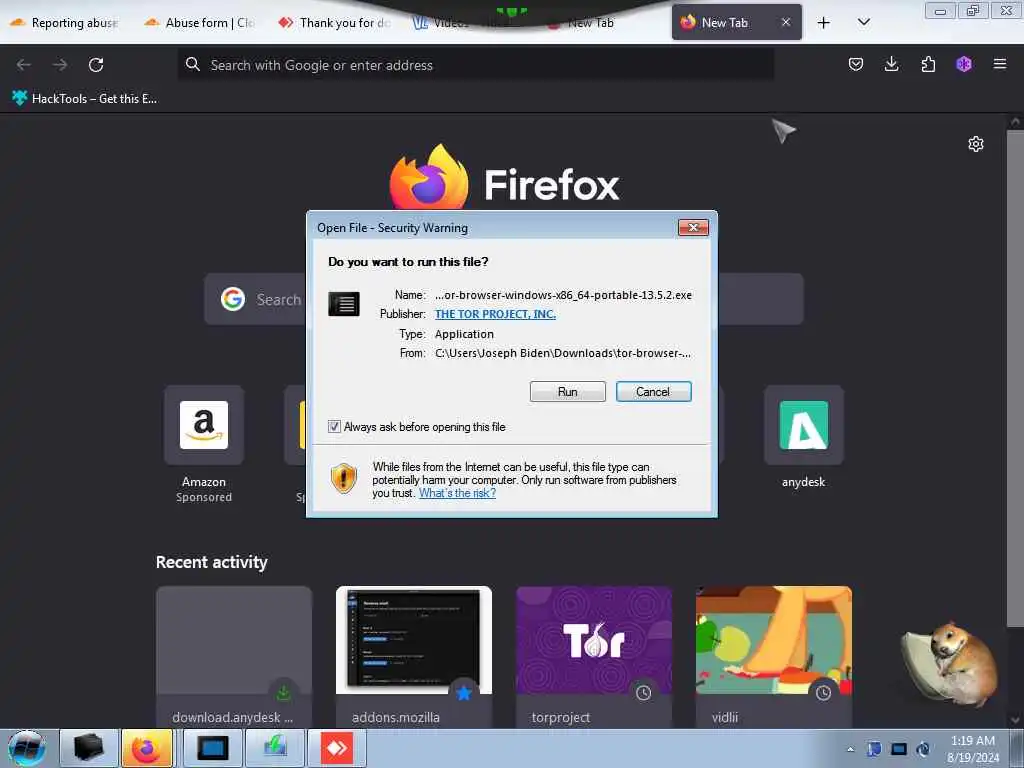Click the page vertical scrollbar

click(1015, 379)
